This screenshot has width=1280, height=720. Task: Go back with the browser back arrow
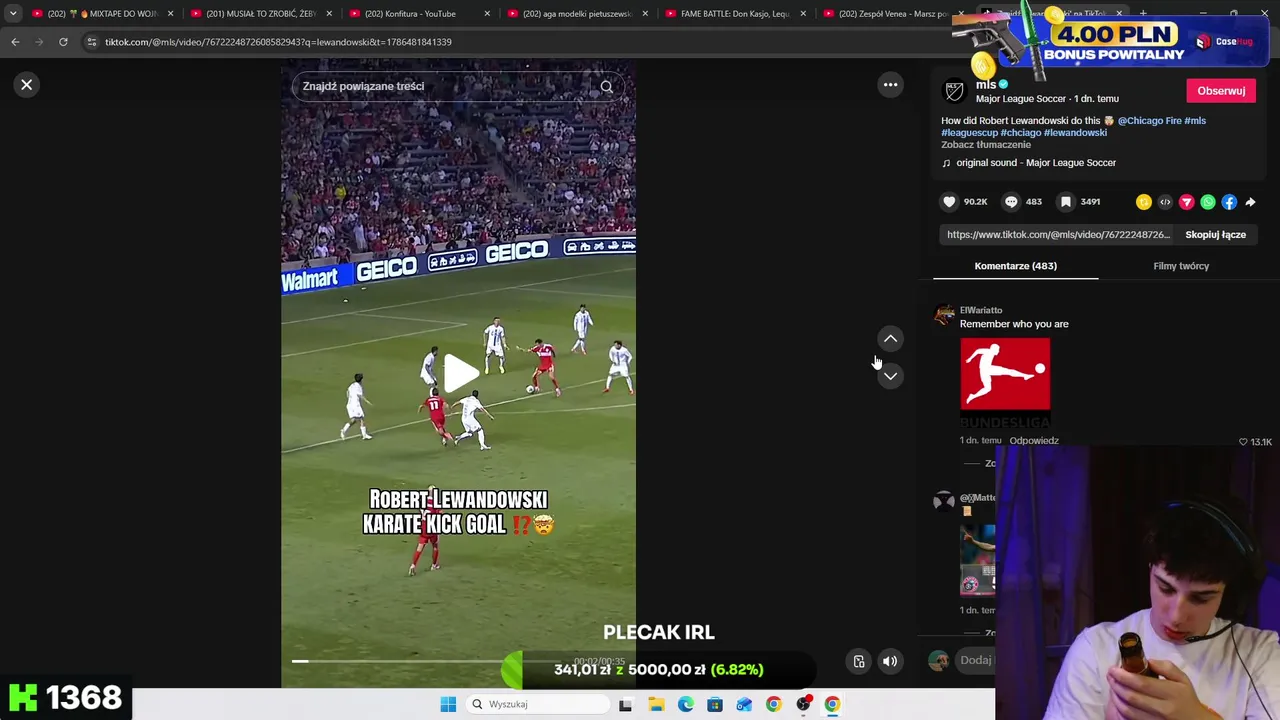pyautogui.click(x=15, y=42)
